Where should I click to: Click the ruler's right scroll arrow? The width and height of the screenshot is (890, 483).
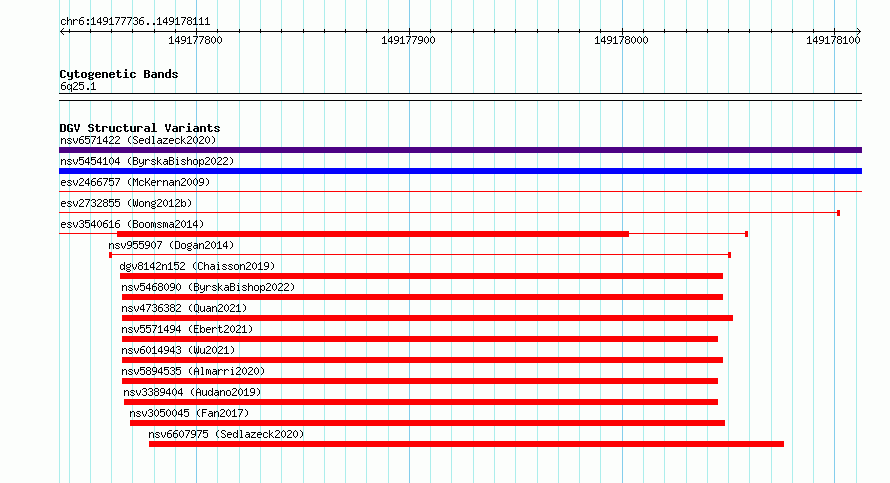tap(859, 31)
